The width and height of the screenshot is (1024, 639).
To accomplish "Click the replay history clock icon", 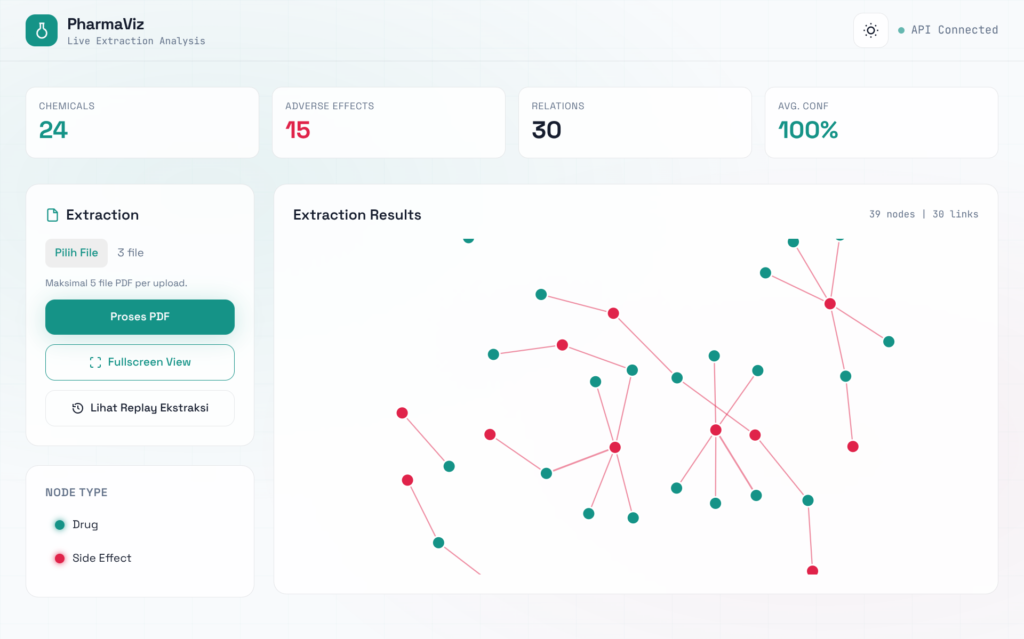I will click(78, 408).
